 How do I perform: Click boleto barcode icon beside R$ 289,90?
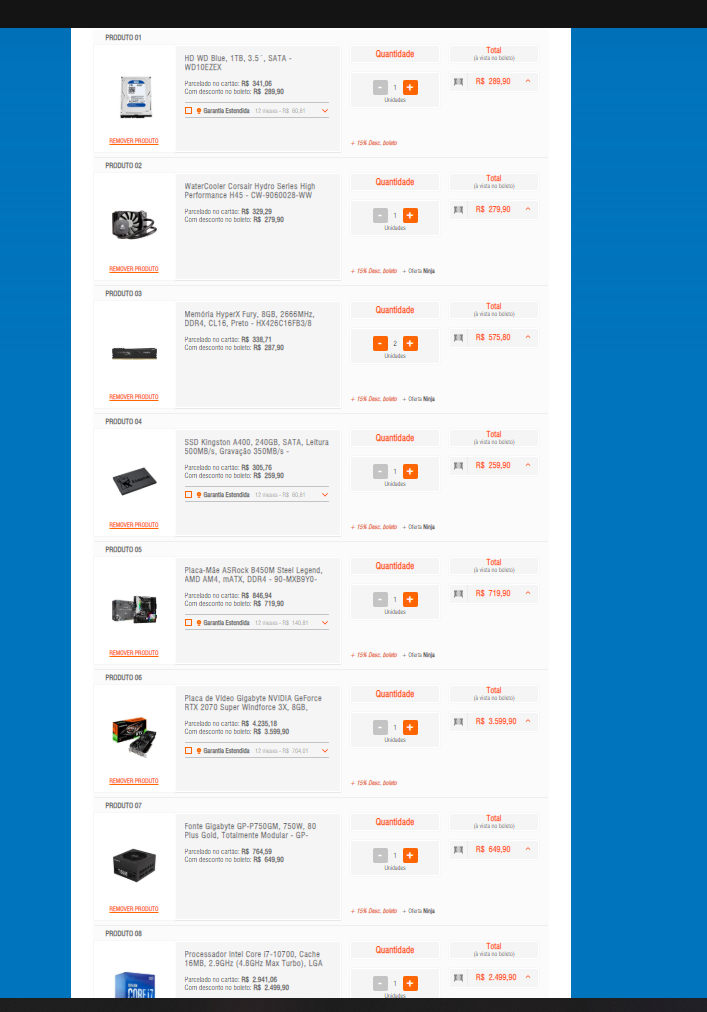[458, 82]
